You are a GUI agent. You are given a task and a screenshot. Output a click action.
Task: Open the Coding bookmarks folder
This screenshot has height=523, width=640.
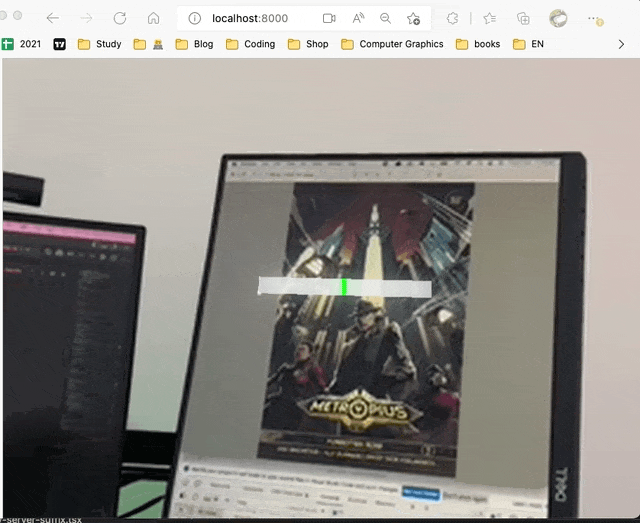[x=250, y=44]
